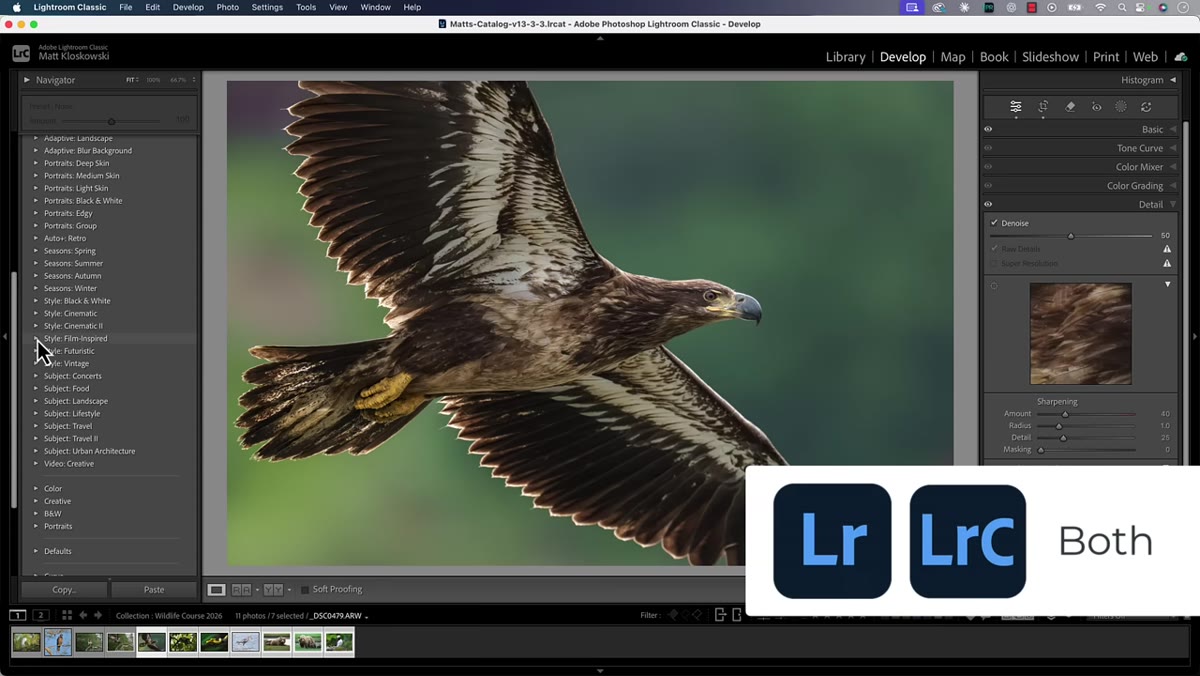This screenshot has width=1200, height=676.
Task: Adjust the Denoise amount slider
Action: (1070, 236)
